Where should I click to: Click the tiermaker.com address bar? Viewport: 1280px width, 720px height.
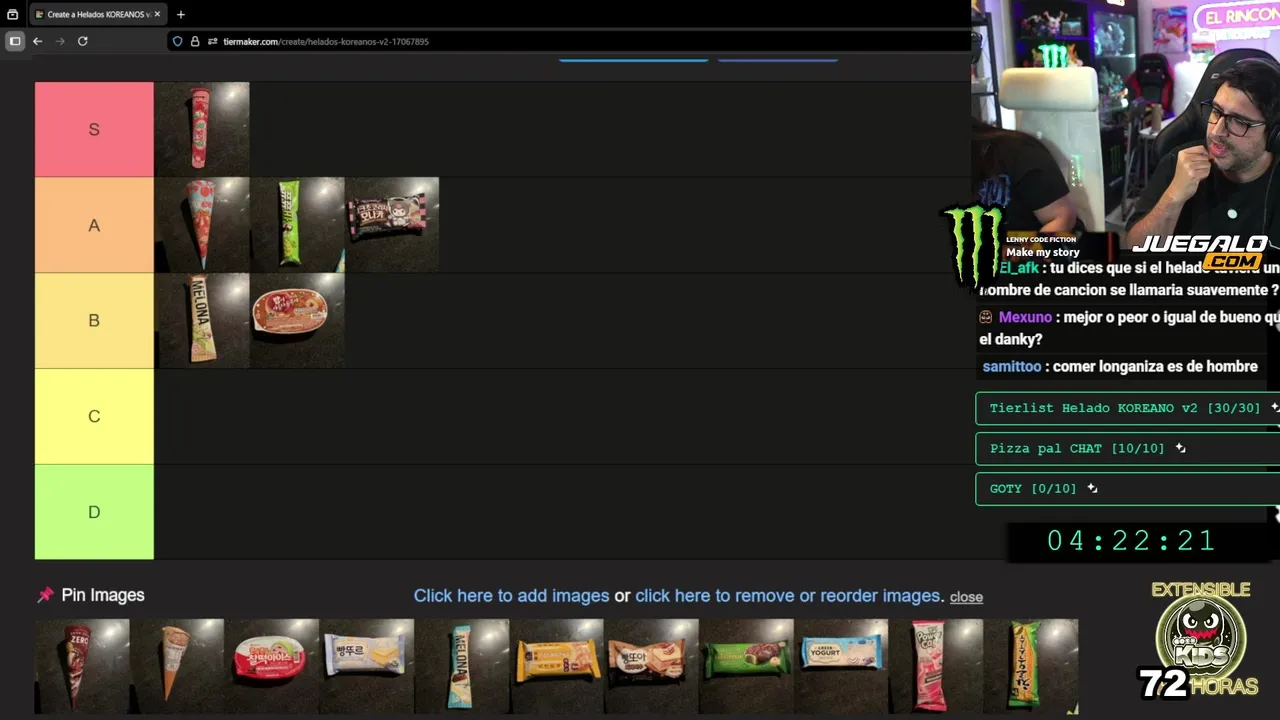[x=570, y=41]
